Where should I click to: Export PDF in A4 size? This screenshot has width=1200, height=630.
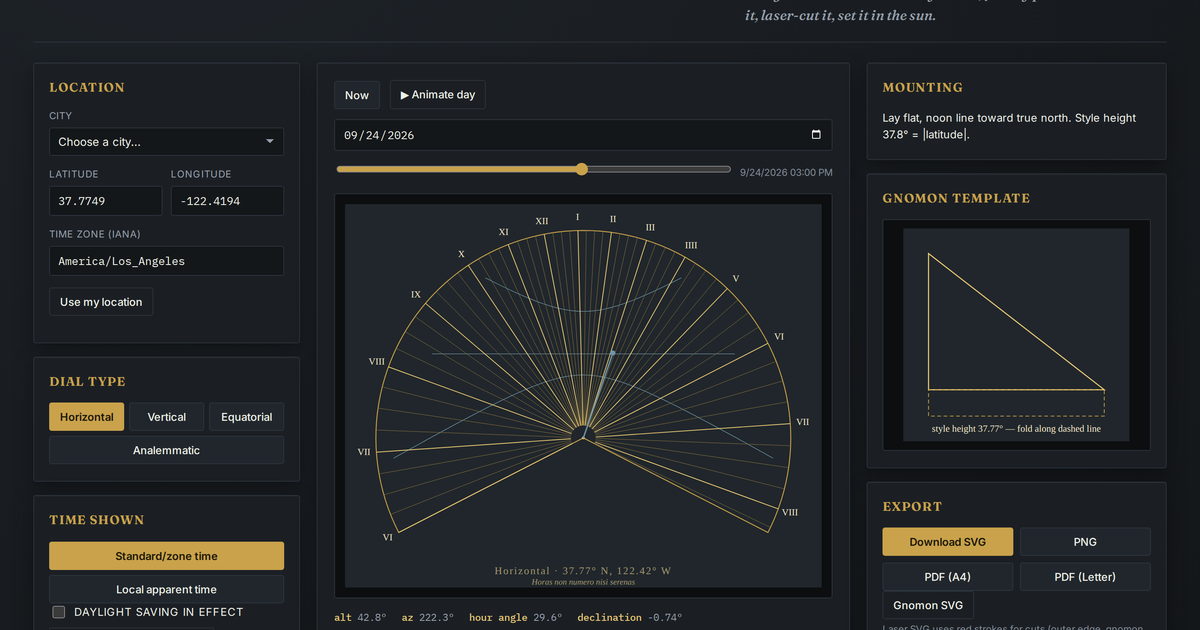click(x=948, y=577)
